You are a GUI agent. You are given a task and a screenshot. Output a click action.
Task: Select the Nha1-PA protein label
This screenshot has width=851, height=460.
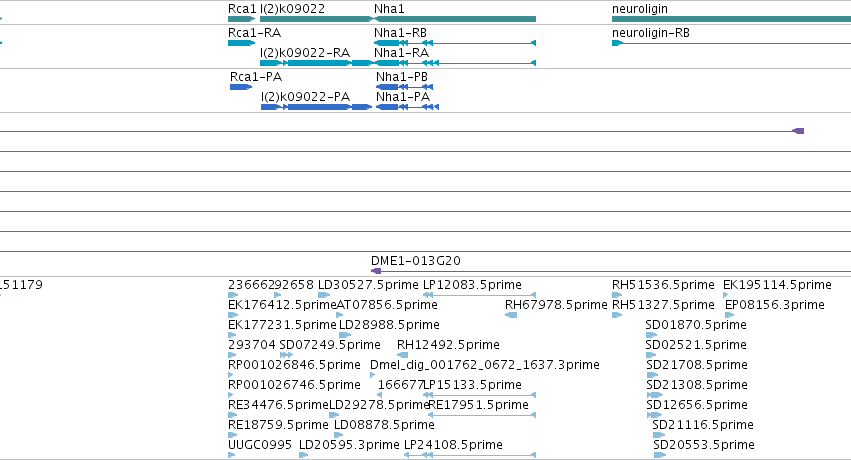(403, 97)
